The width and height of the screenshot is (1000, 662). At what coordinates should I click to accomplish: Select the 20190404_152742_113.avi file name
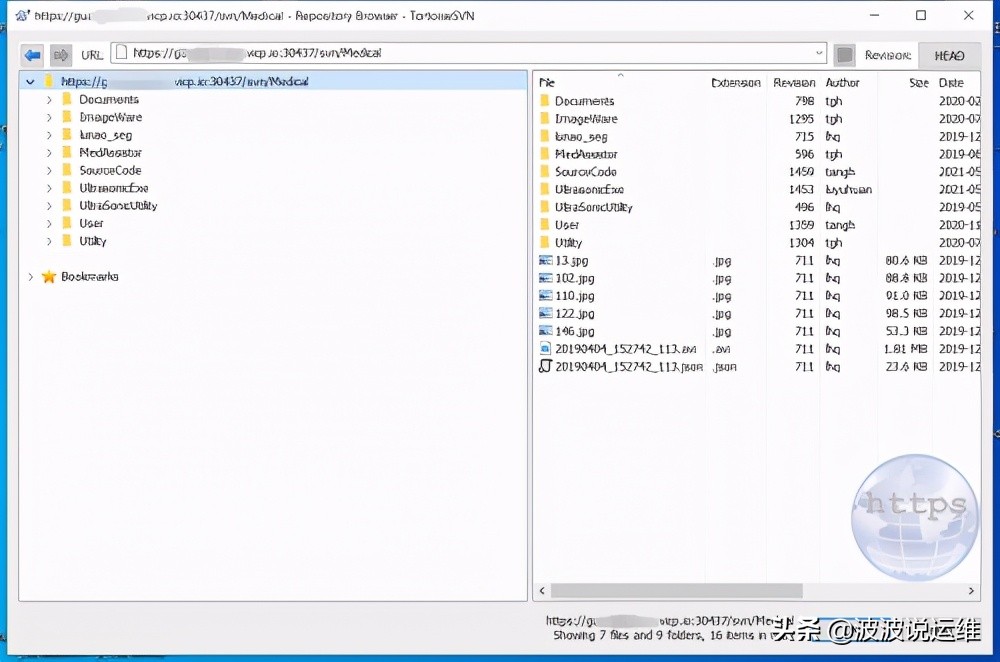[x=626, y=349]
